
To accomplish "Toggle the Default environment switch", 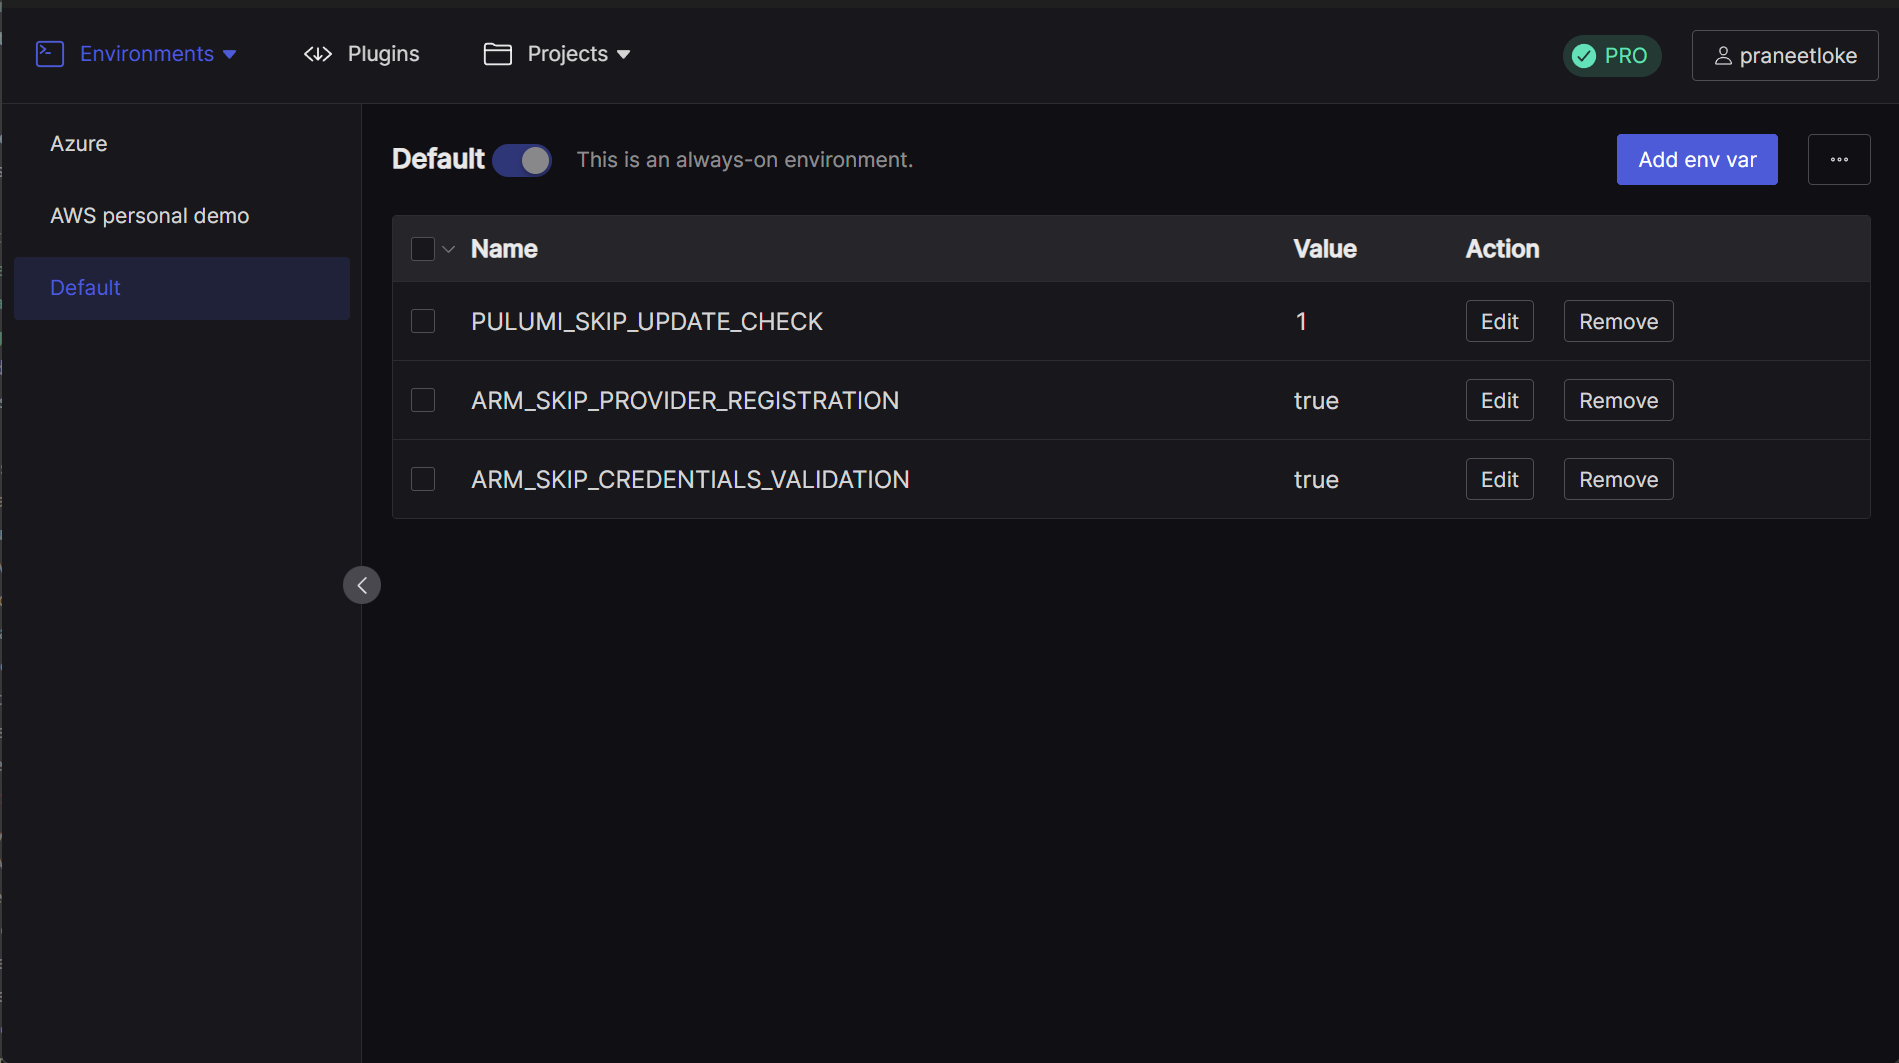I will [x=522, y=160].
